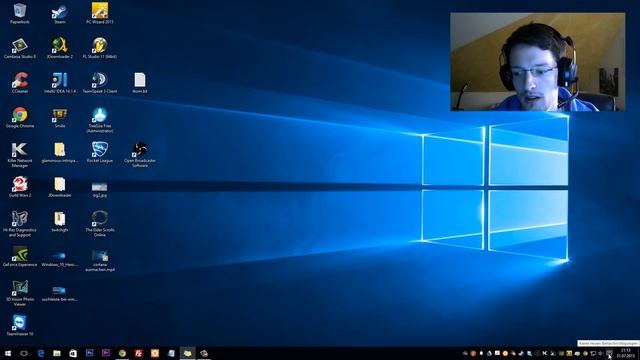Viewport: 640px width, 360px height.
Task: Launch the TeamSpeak 3 Client shortcut
Action: pos(100,83)
